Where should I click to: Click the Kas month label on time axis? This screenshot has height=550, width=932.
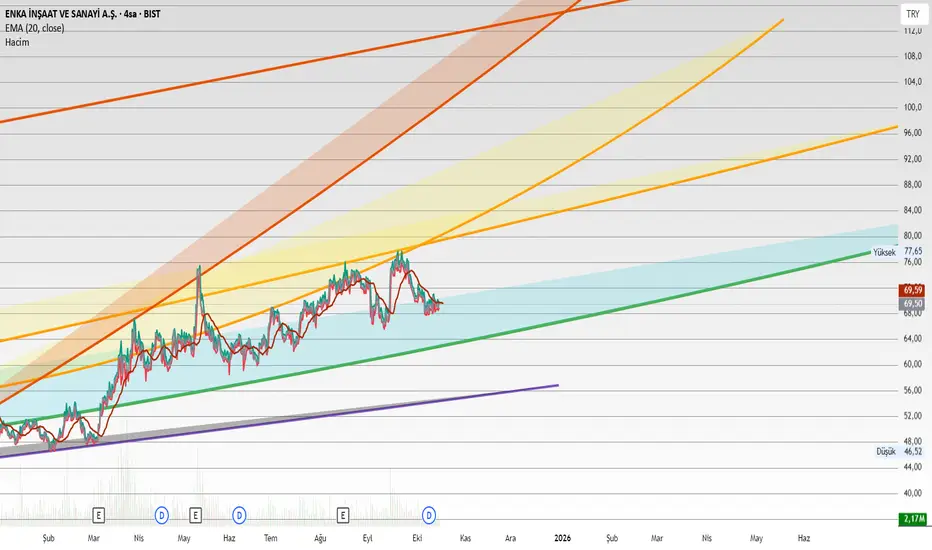(465, 538)
